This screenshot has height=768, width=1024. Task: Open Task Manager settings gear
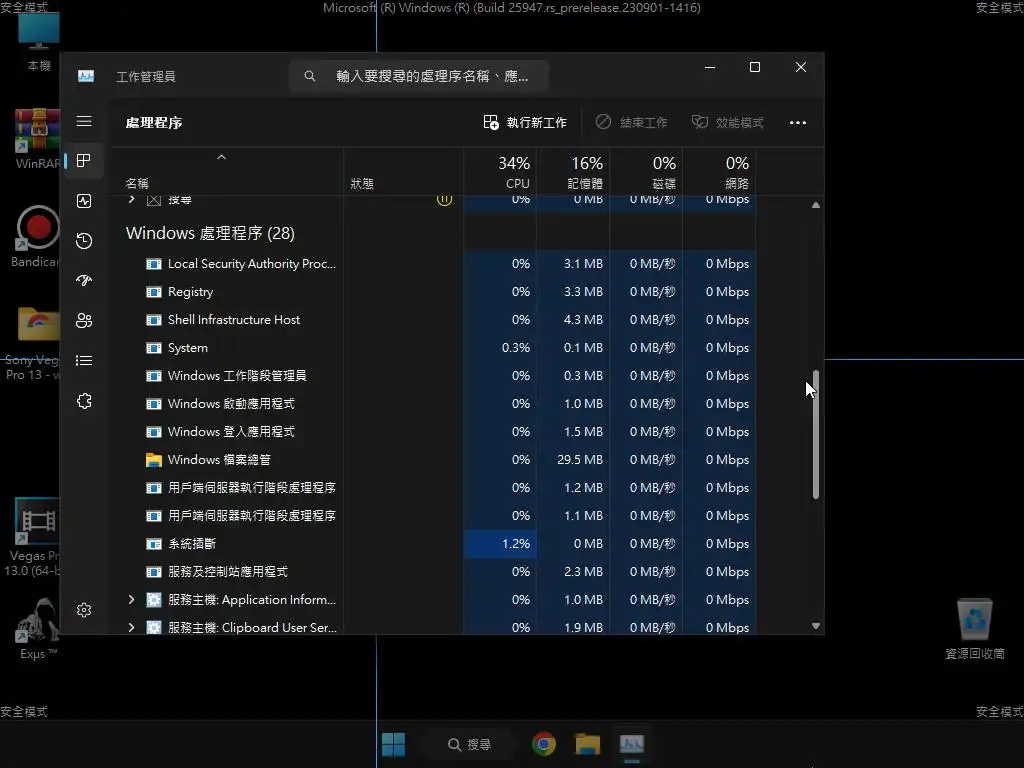[84, 610]
